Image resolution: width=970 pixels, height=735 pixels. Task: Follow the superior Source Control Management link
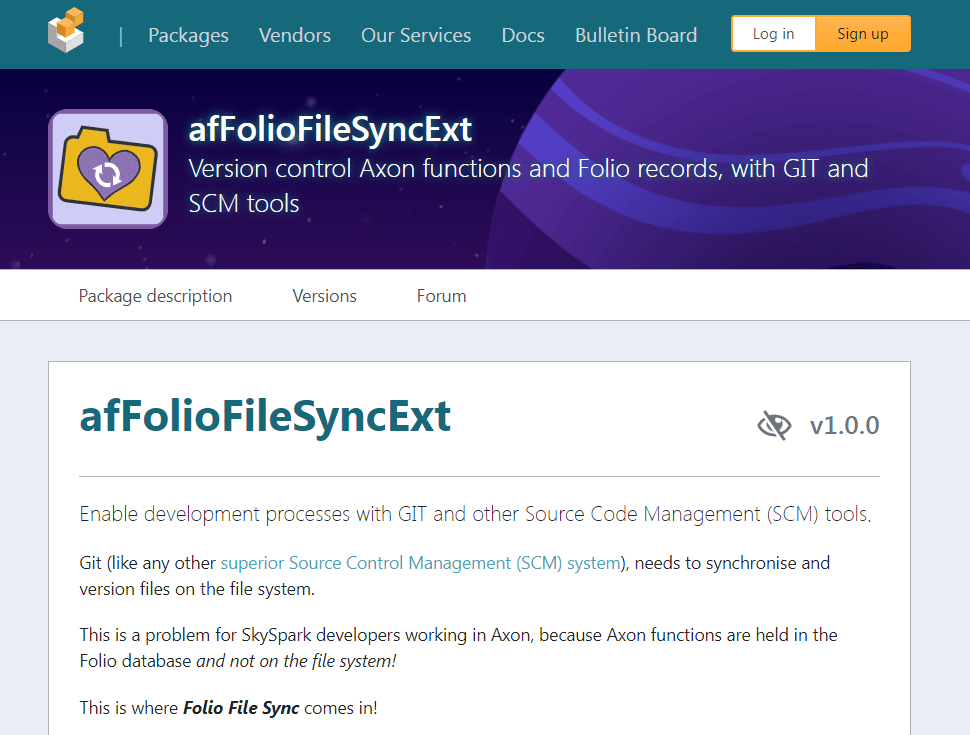point(421,563)
